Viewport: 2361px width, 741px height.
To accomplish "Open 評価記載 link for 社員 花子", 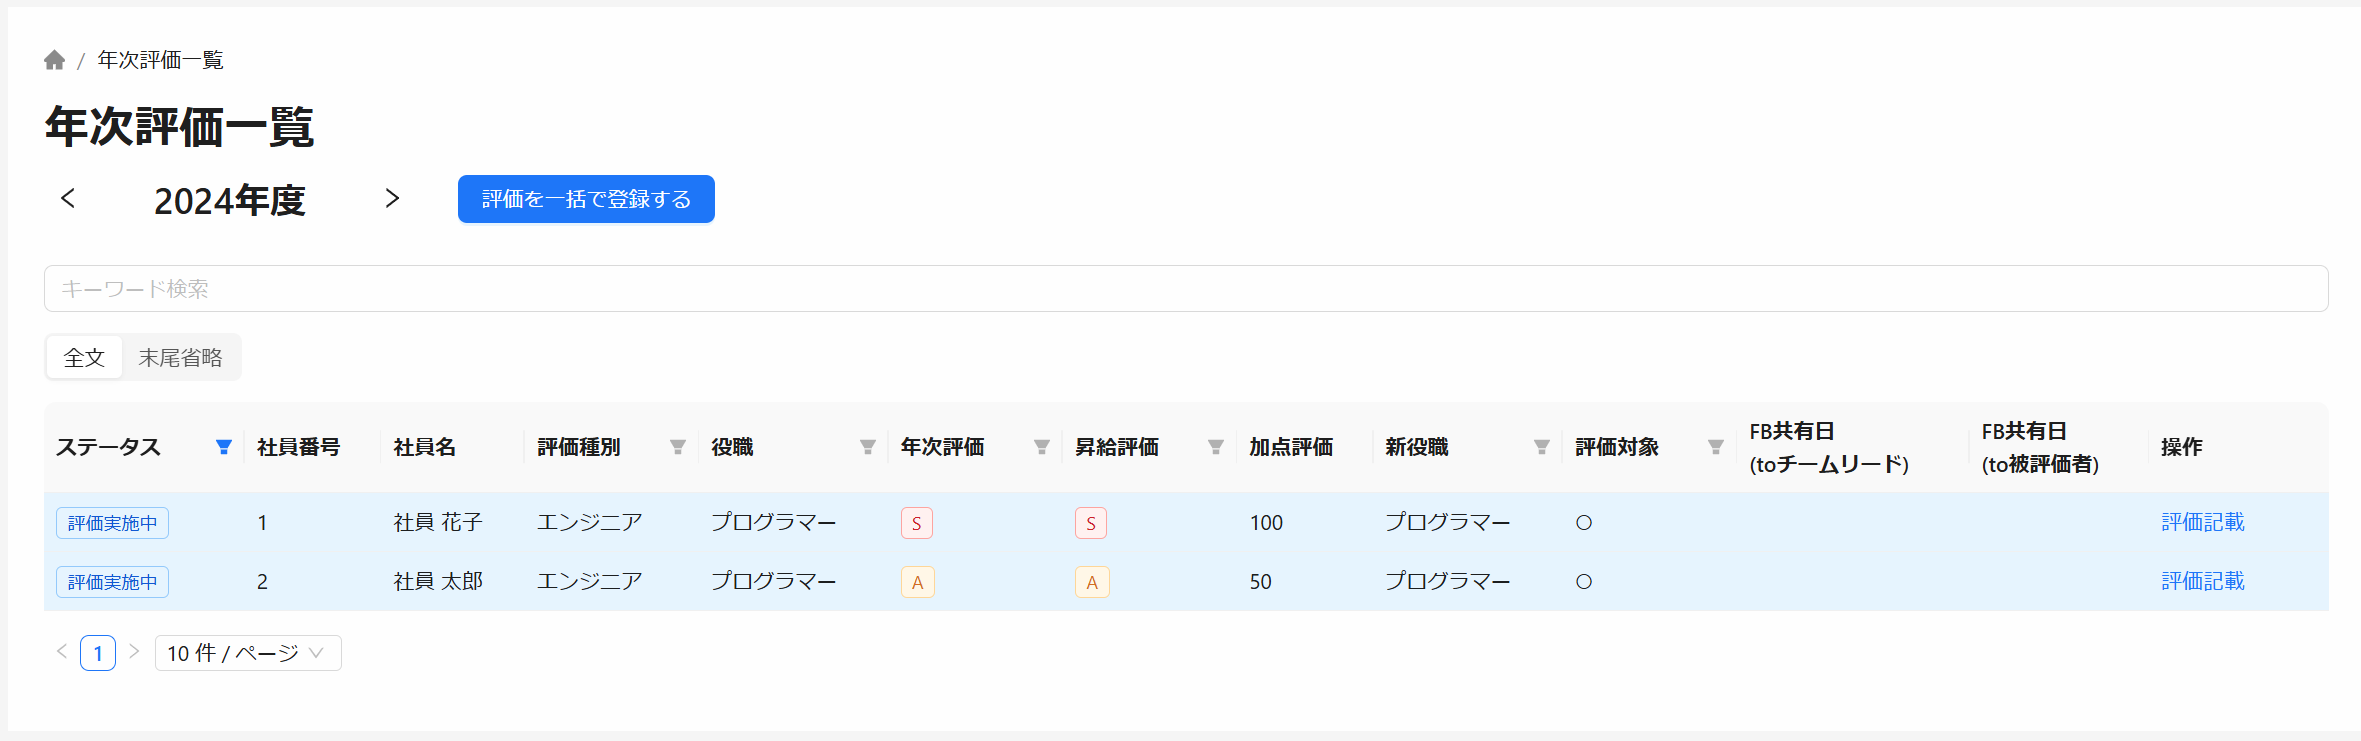I will coord(2202,522).
